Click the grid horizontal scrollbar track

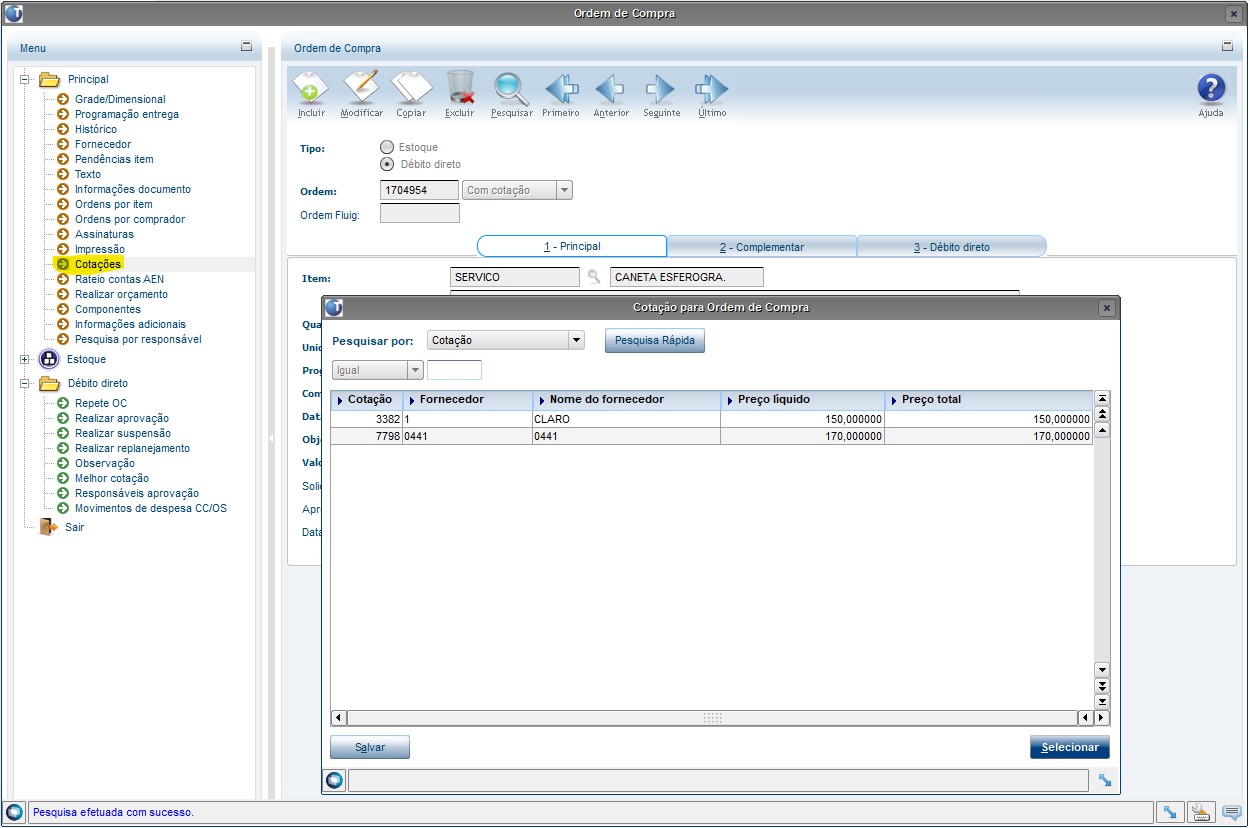tap(712, 718)
